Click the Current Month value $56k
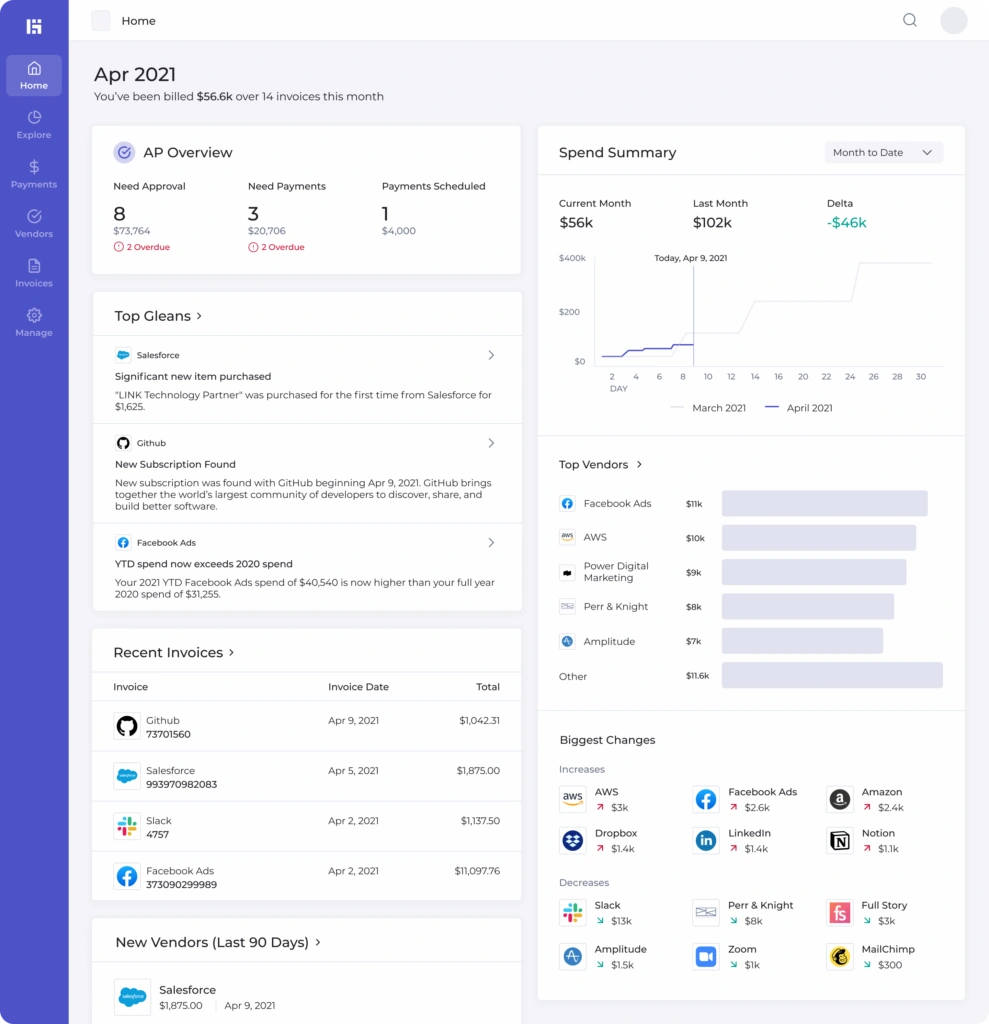The height and width of the screenshot is (1024, 989). 576,223
